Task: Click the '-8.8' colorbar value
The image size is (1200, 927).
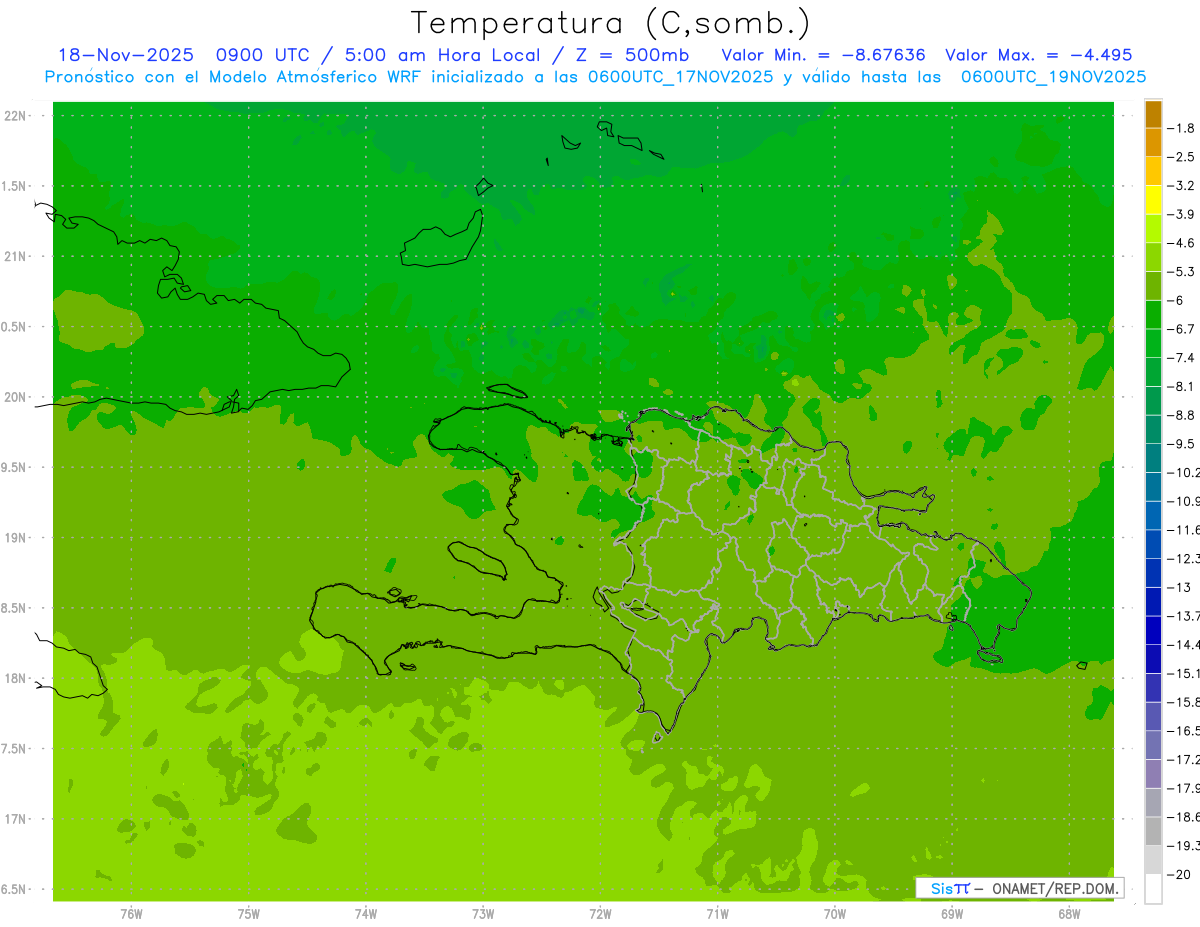Action: click(x=1183, y=415)
